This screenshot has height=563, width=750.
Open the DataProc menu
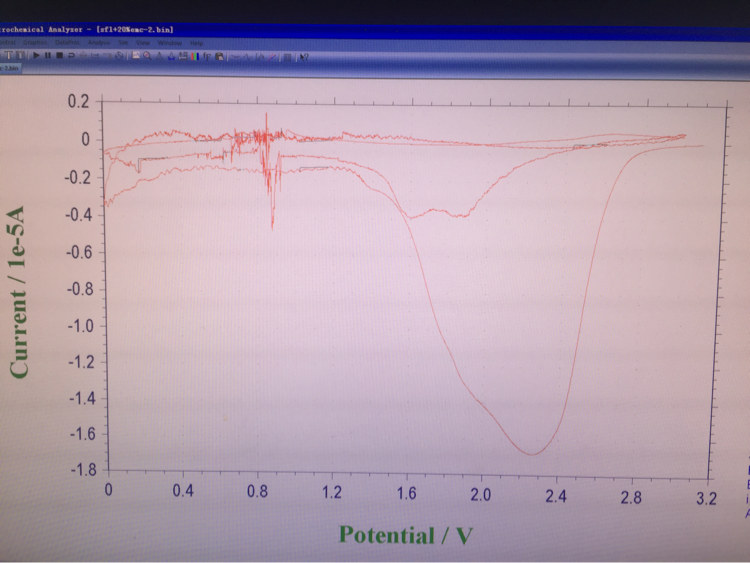coord(67,43)
